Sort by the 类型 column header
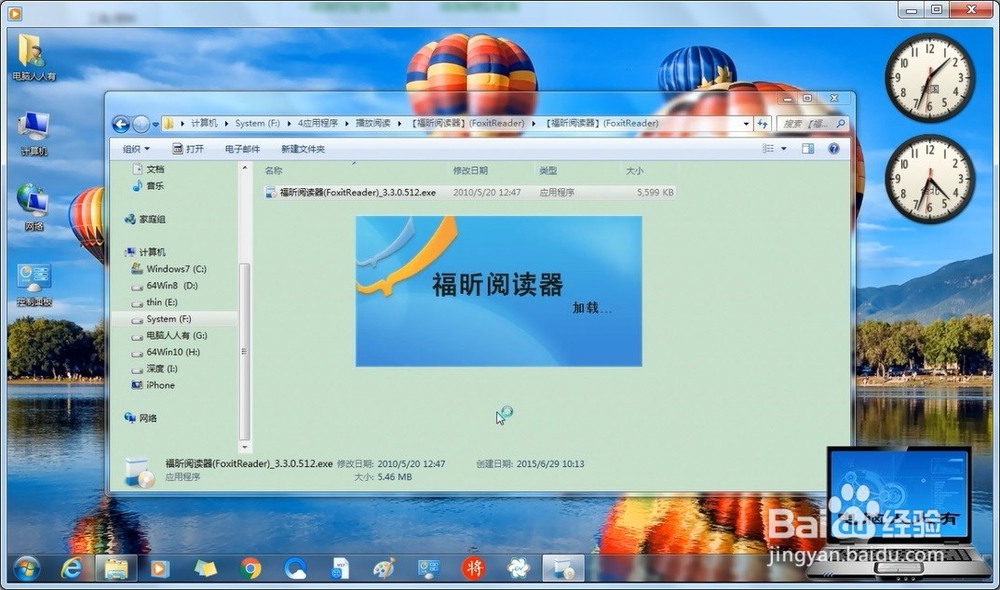1000x590 pixels. pyautogui.click(x=548, y=170)
